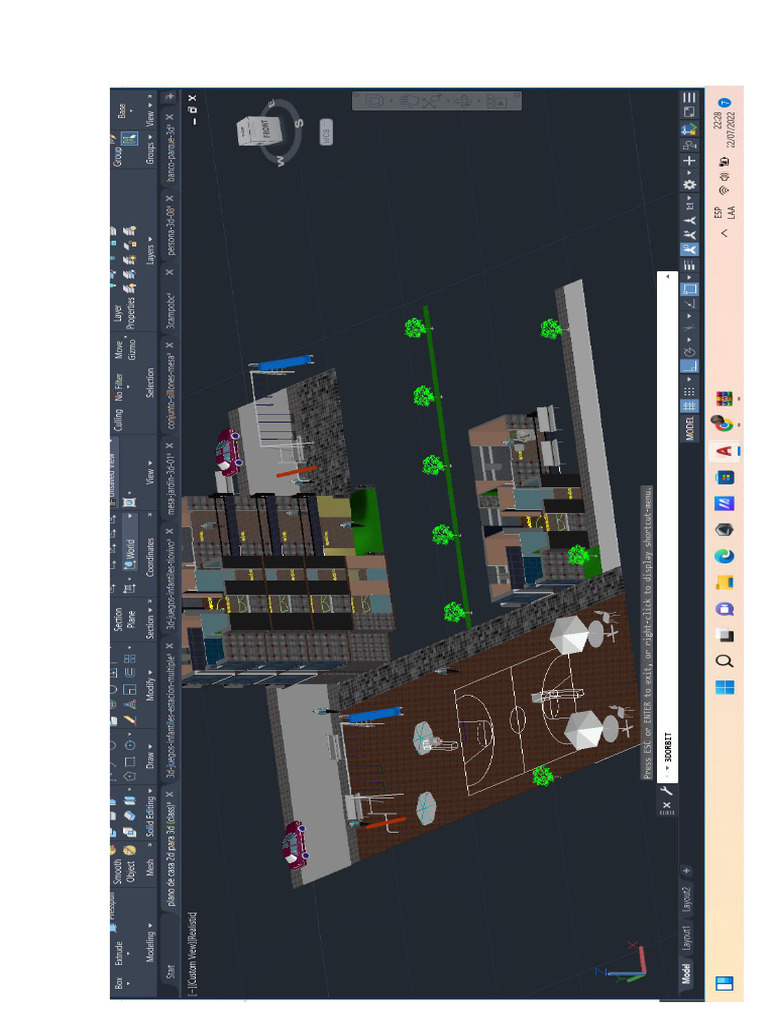This screenshot has width=768, height=1024.
Task: Open Windows taskbar Search
Action: pos(724,661)
